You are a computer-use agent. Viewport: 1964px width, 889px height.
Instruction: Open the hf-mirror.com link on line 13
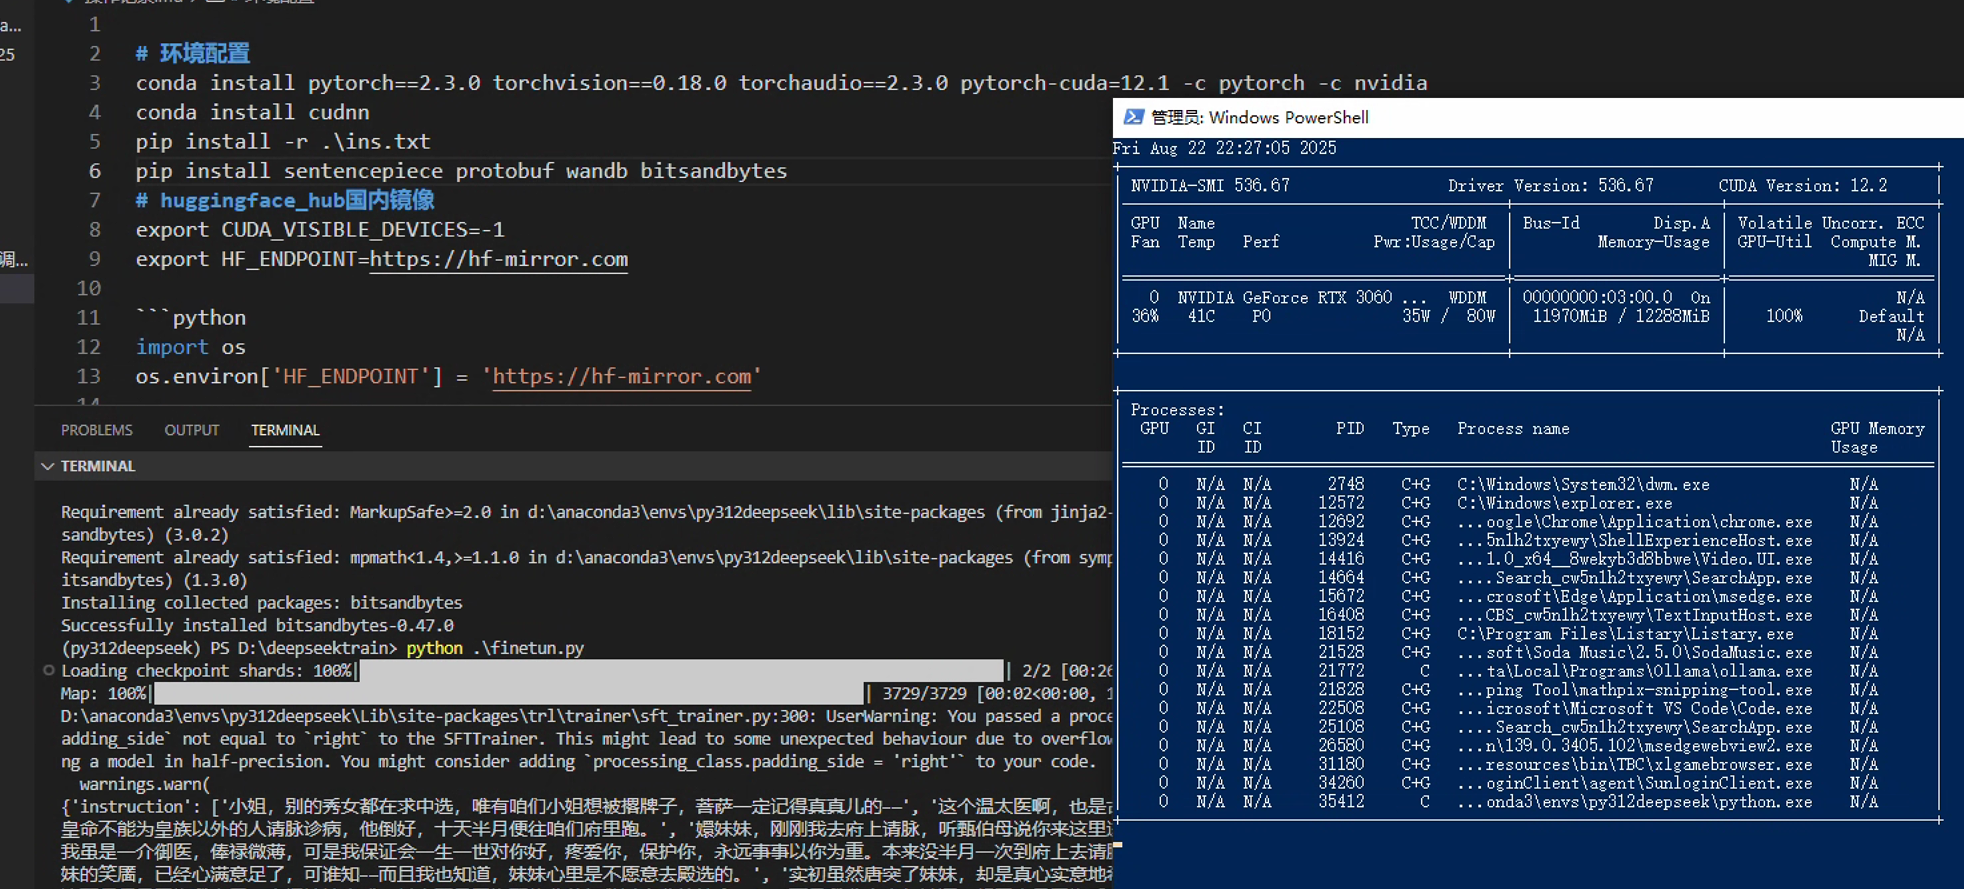622,377
